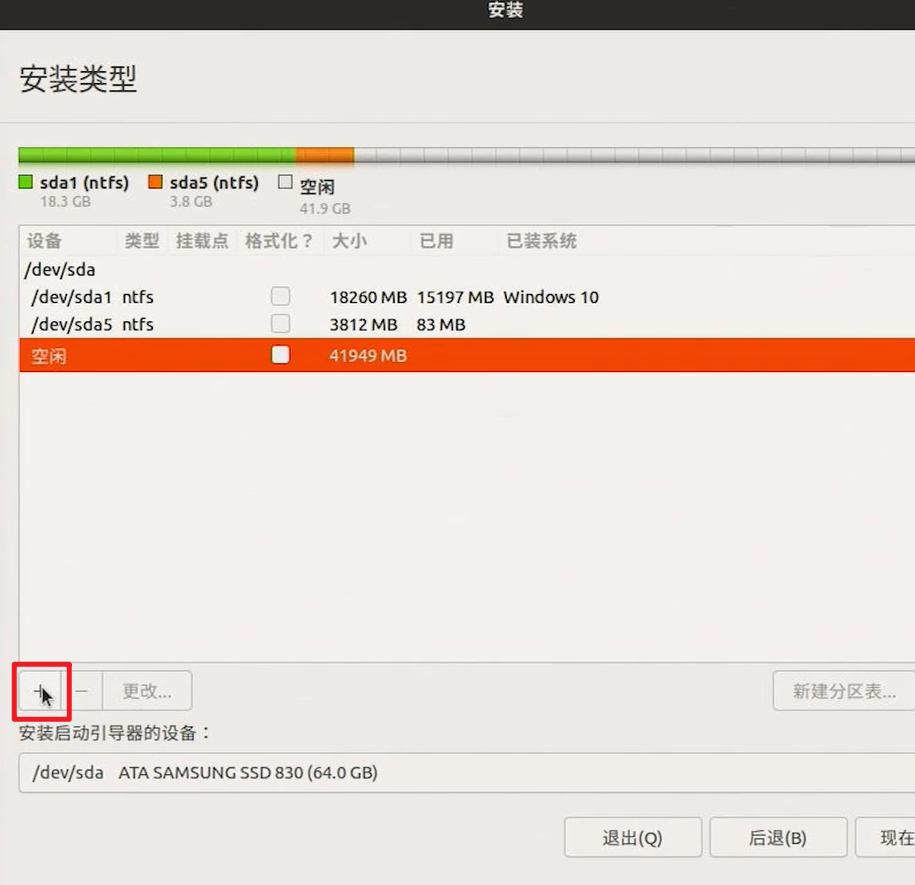Click the 格式化？ column header

(279, 240)
